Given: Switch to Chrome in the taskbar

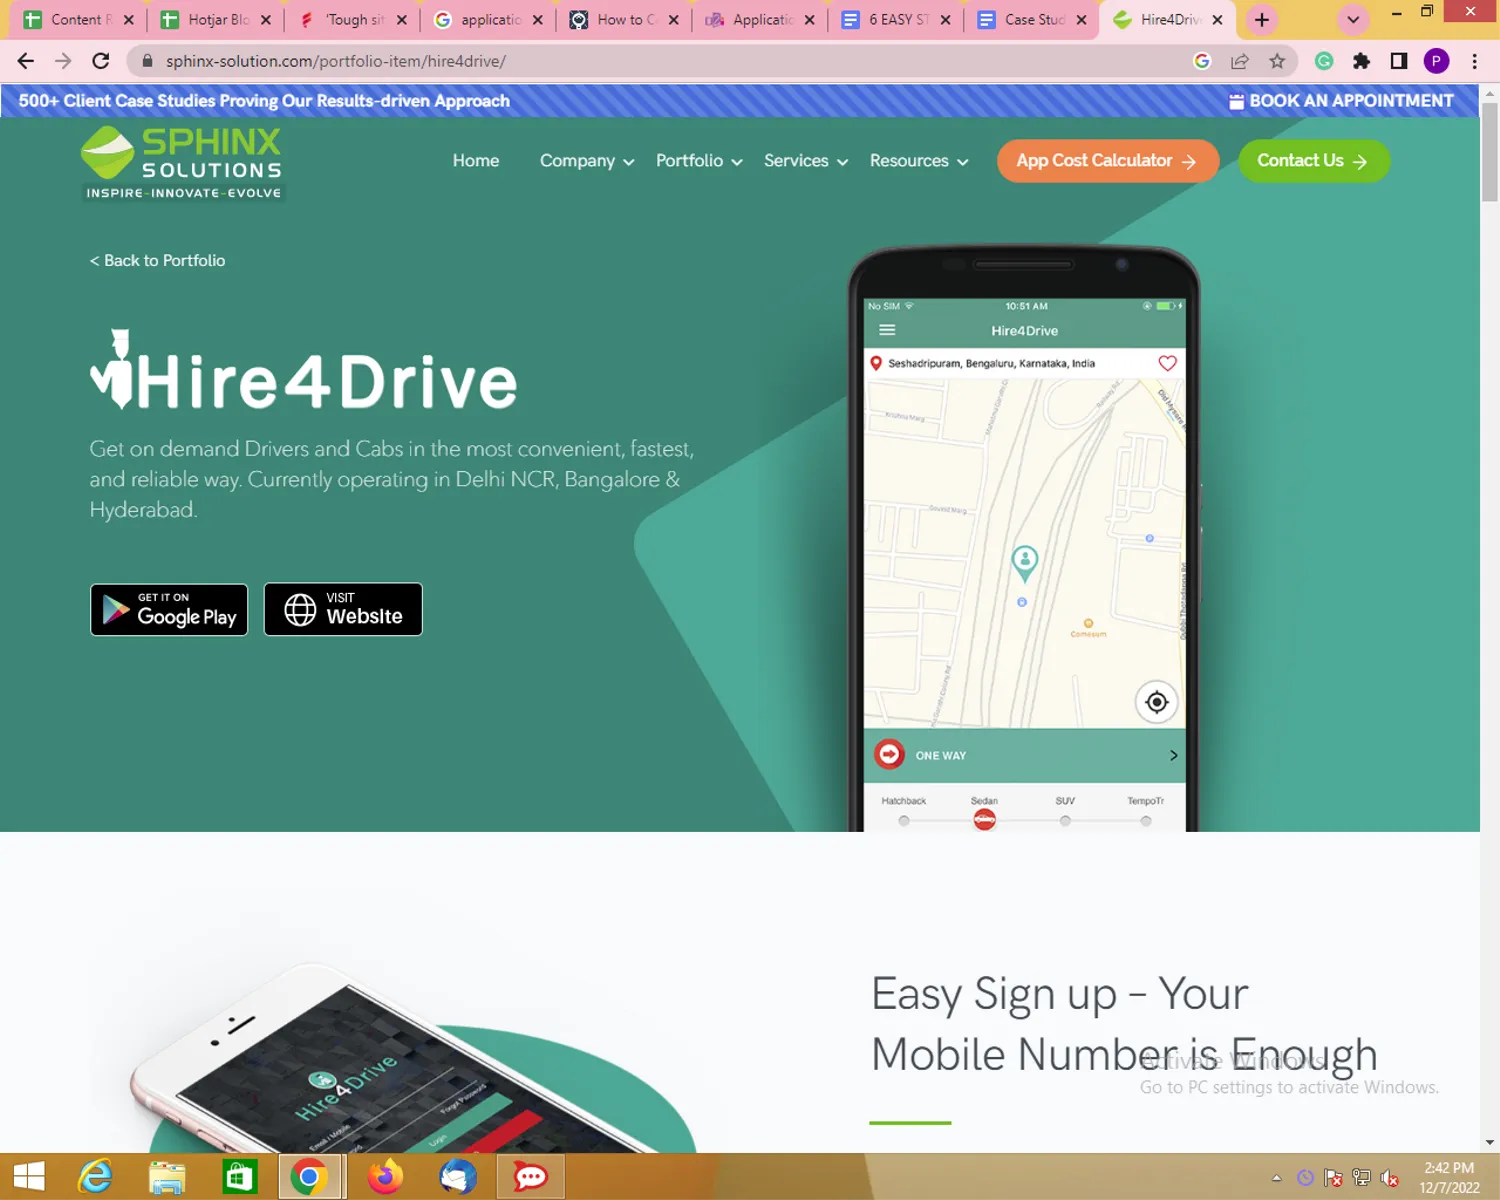Looking at the screenshot, I should (309, 1177).
